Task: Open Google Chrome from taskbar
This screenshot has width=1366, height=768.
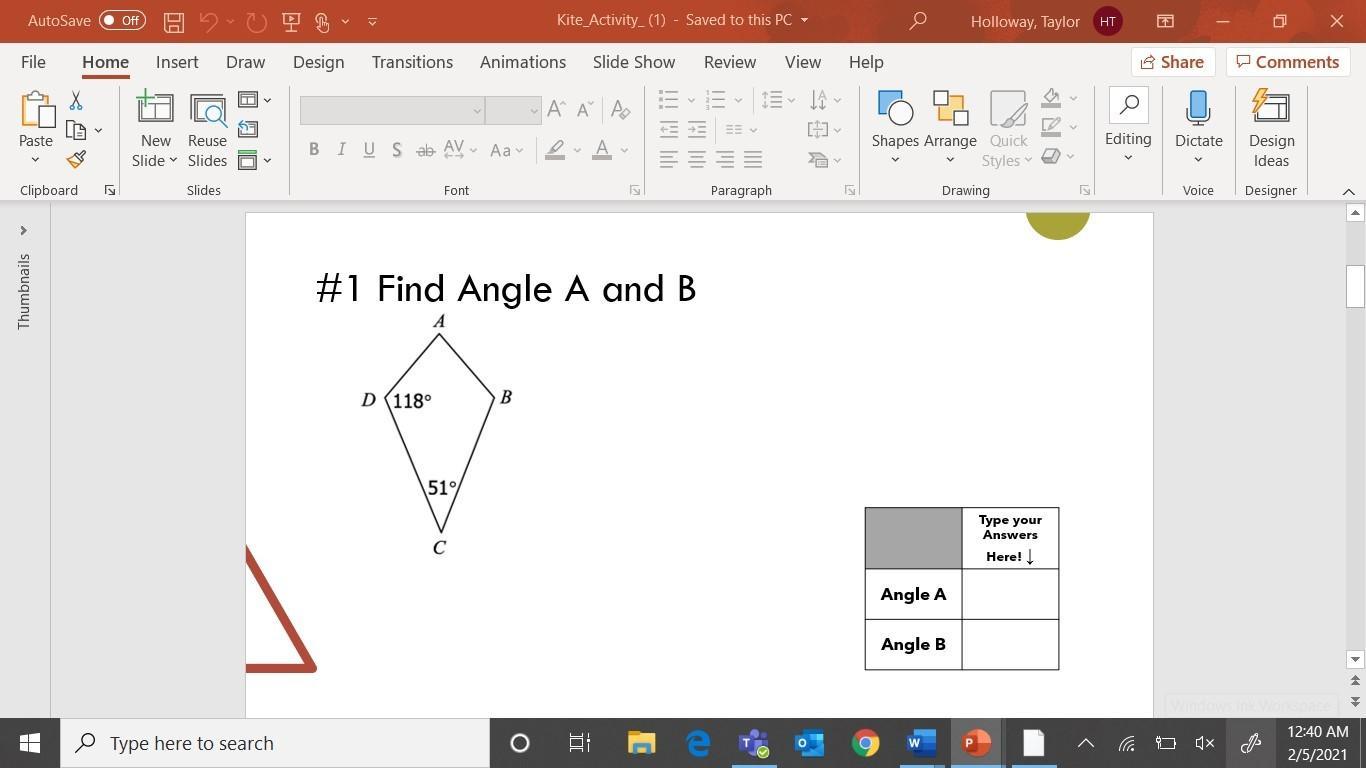Action: click(x=866, y=743)
